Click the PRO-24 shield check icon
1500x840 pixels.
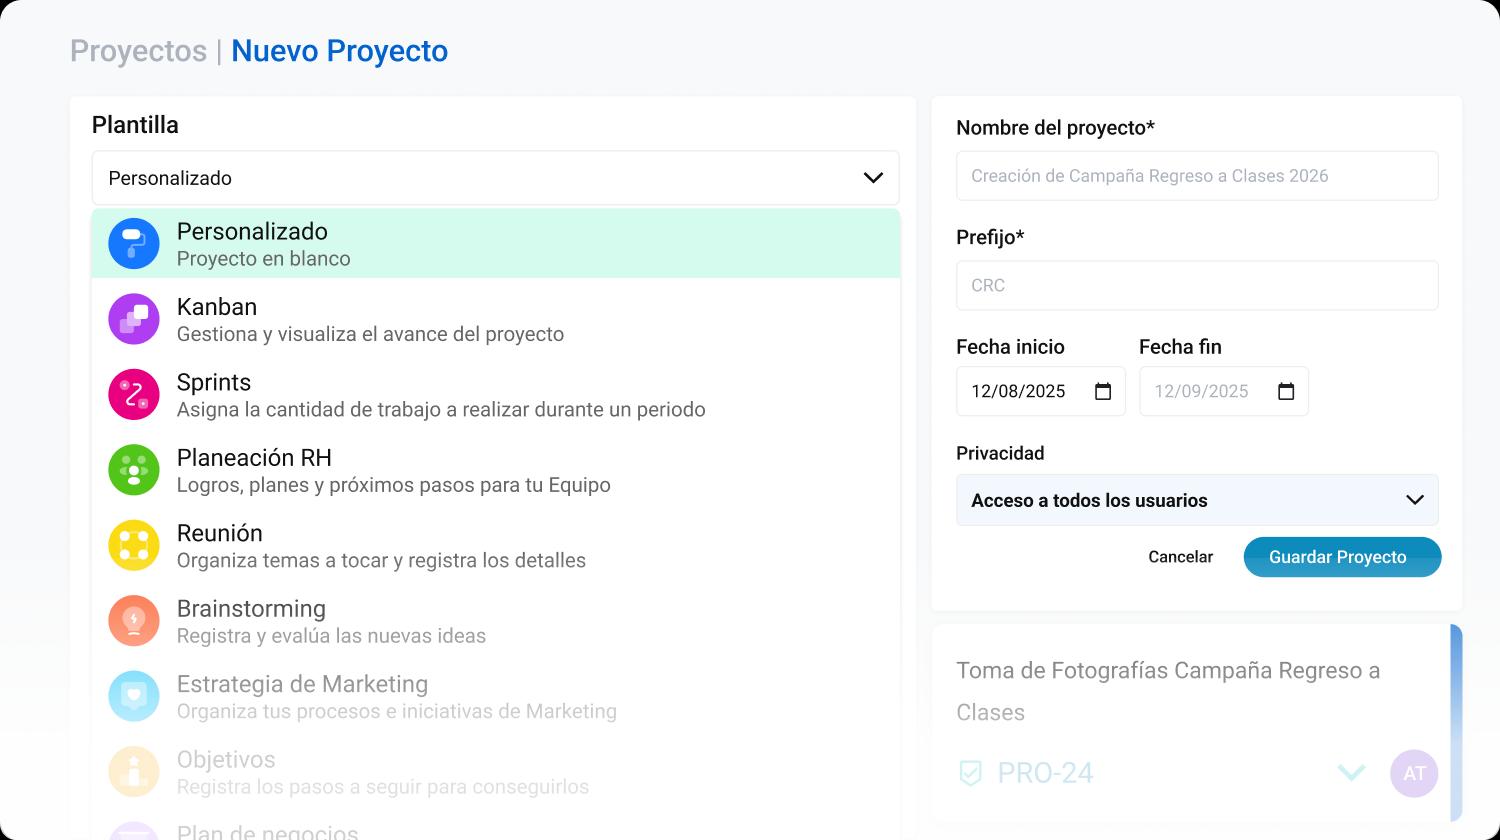(970, 773)
